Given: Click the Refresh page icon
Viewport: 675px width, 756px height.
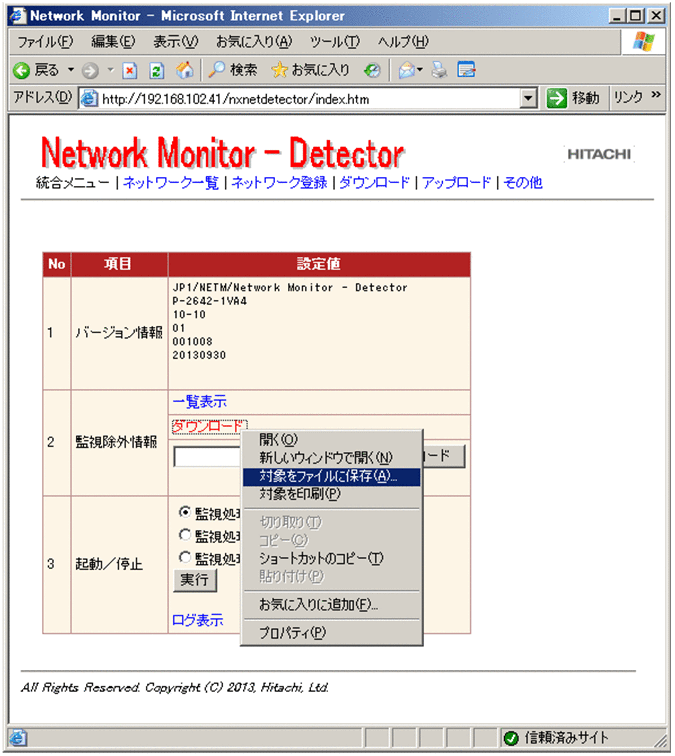Looking at the screenshot, I should tap(156, 71).
